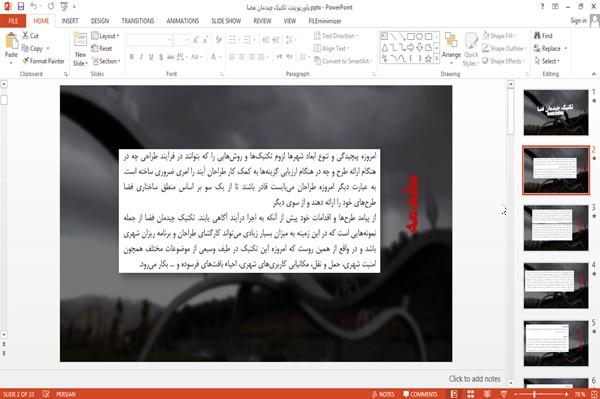Open the Section dropdown
The width and height of the screenshot is (600, 399).
click(106, 61)
